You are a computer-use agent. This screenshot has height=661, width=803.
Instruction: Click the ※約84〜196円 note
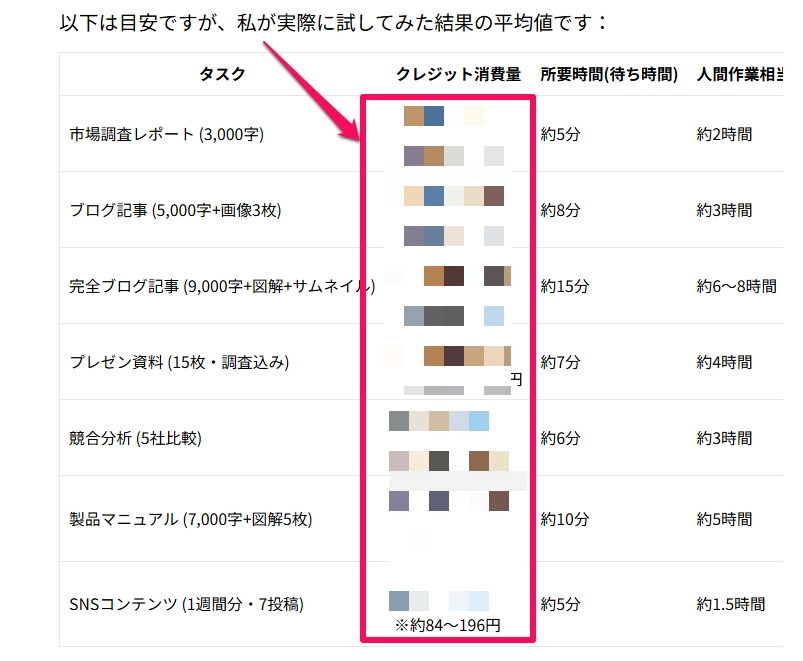[448, 626]
